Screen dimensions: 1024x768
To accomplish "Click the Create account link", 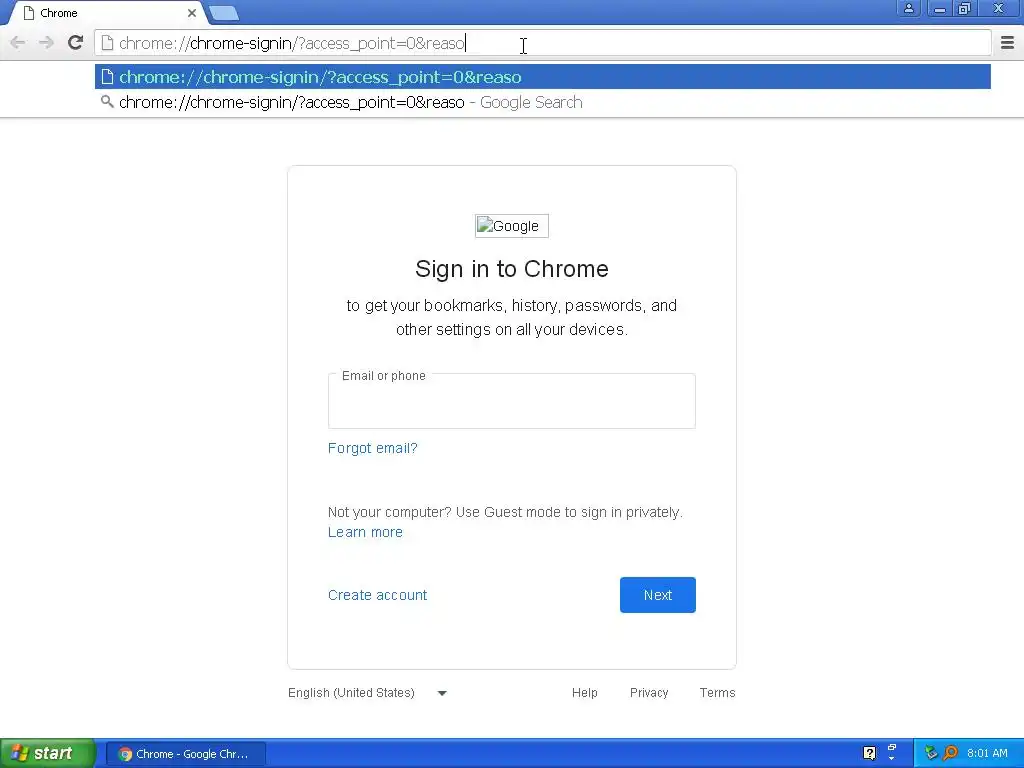I will coord(377,595).
